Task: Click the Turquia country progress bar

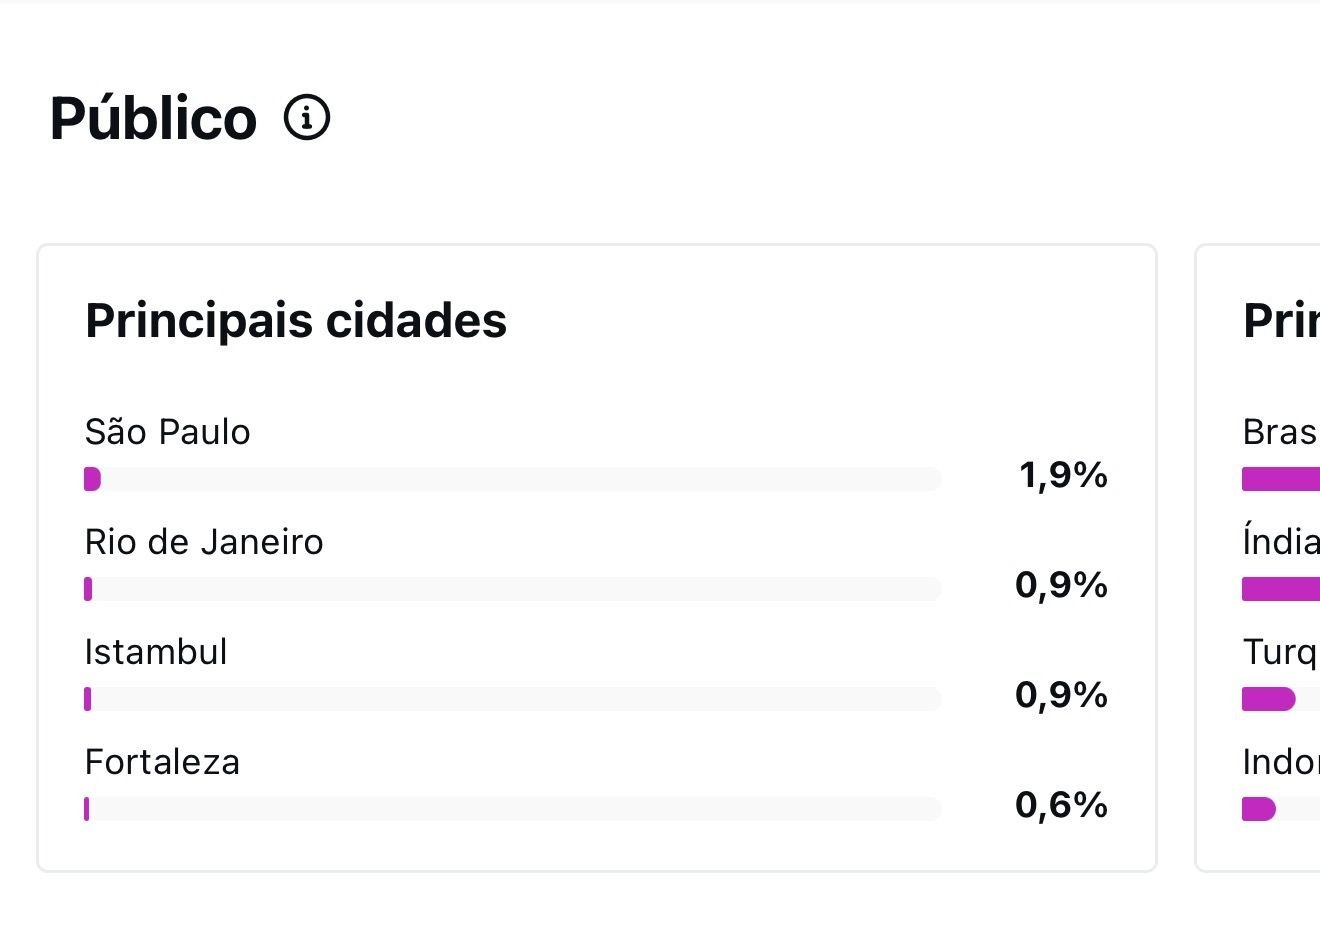Action: click(1270, 699)
